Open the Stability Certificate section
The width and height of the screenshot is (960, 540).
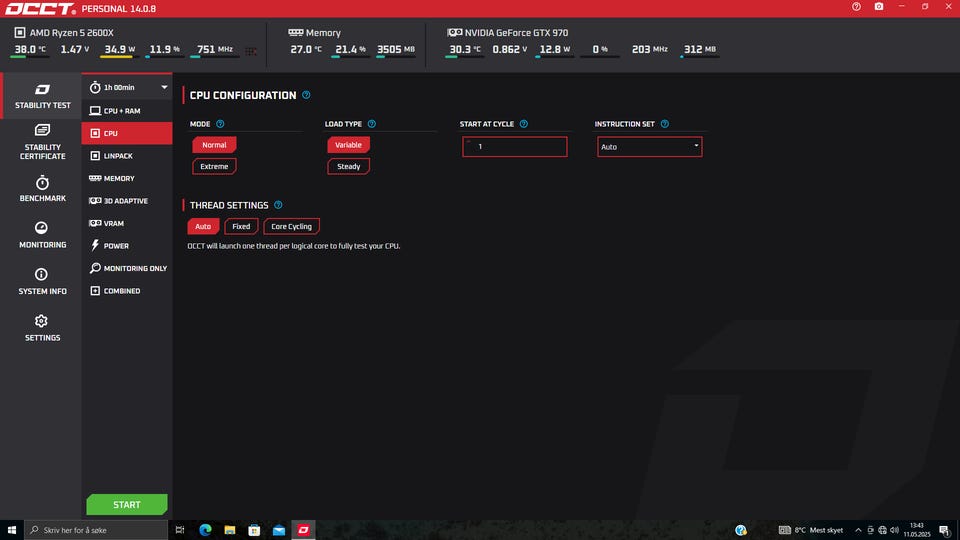click(x=42, y=142)
